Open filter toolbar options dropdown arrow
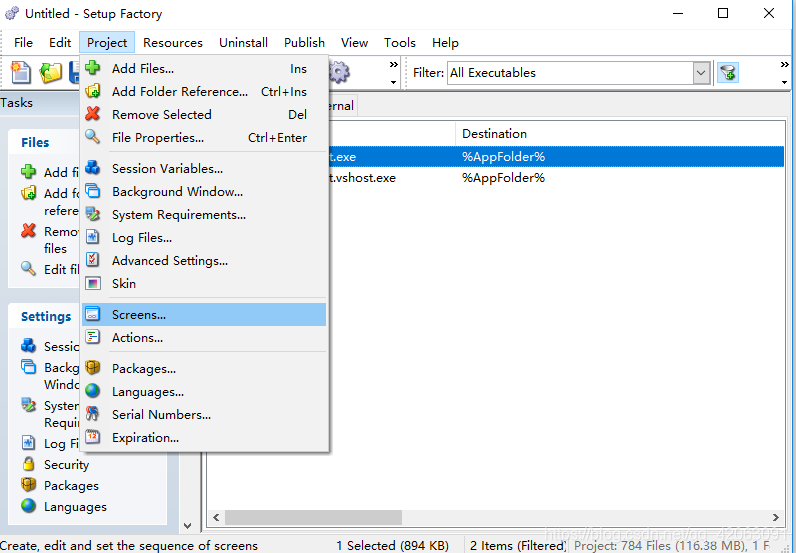796x553 pixels. (784, 82)
